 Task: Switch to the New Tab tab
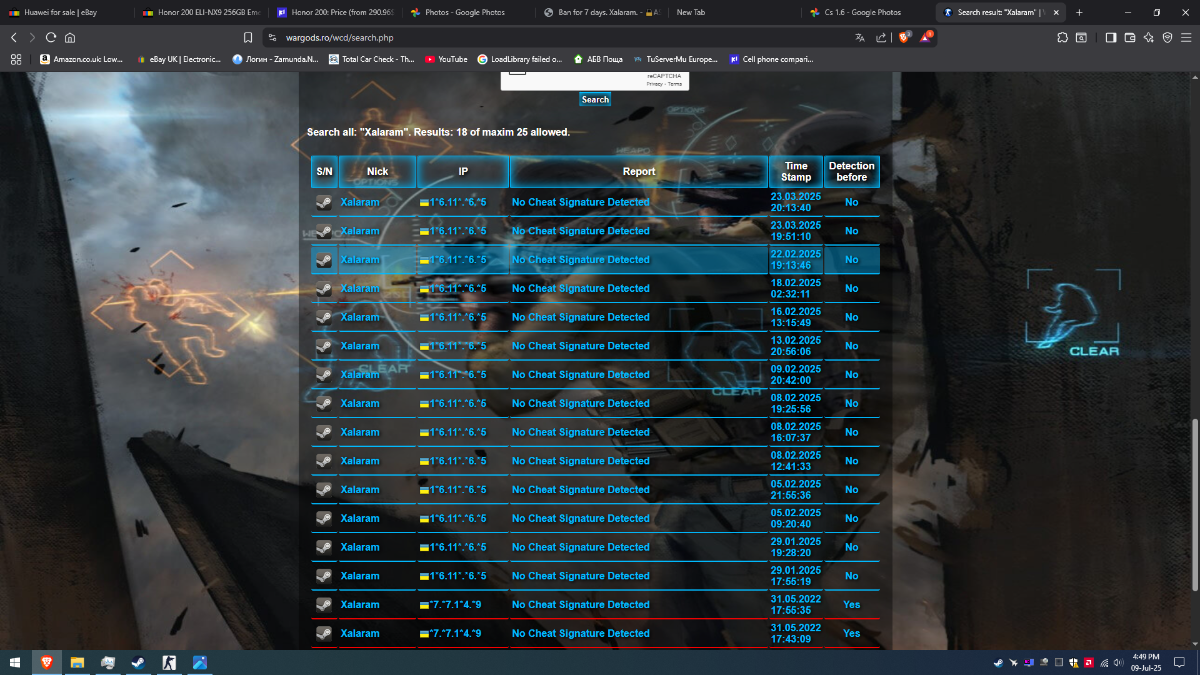pyautogui.click(x=735, y=12)
